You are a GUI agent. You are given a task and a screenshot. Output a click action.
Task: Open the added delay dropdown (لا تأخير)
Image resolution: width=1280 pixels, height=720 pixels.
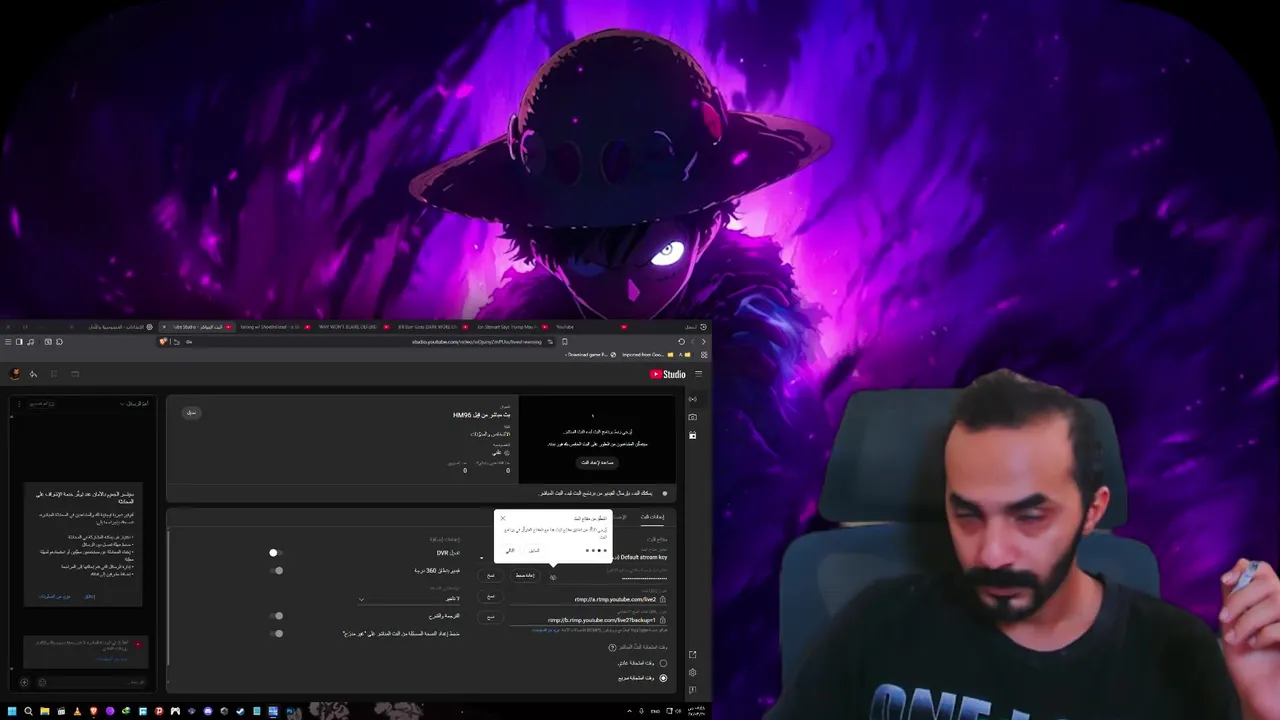pos(411,599)
